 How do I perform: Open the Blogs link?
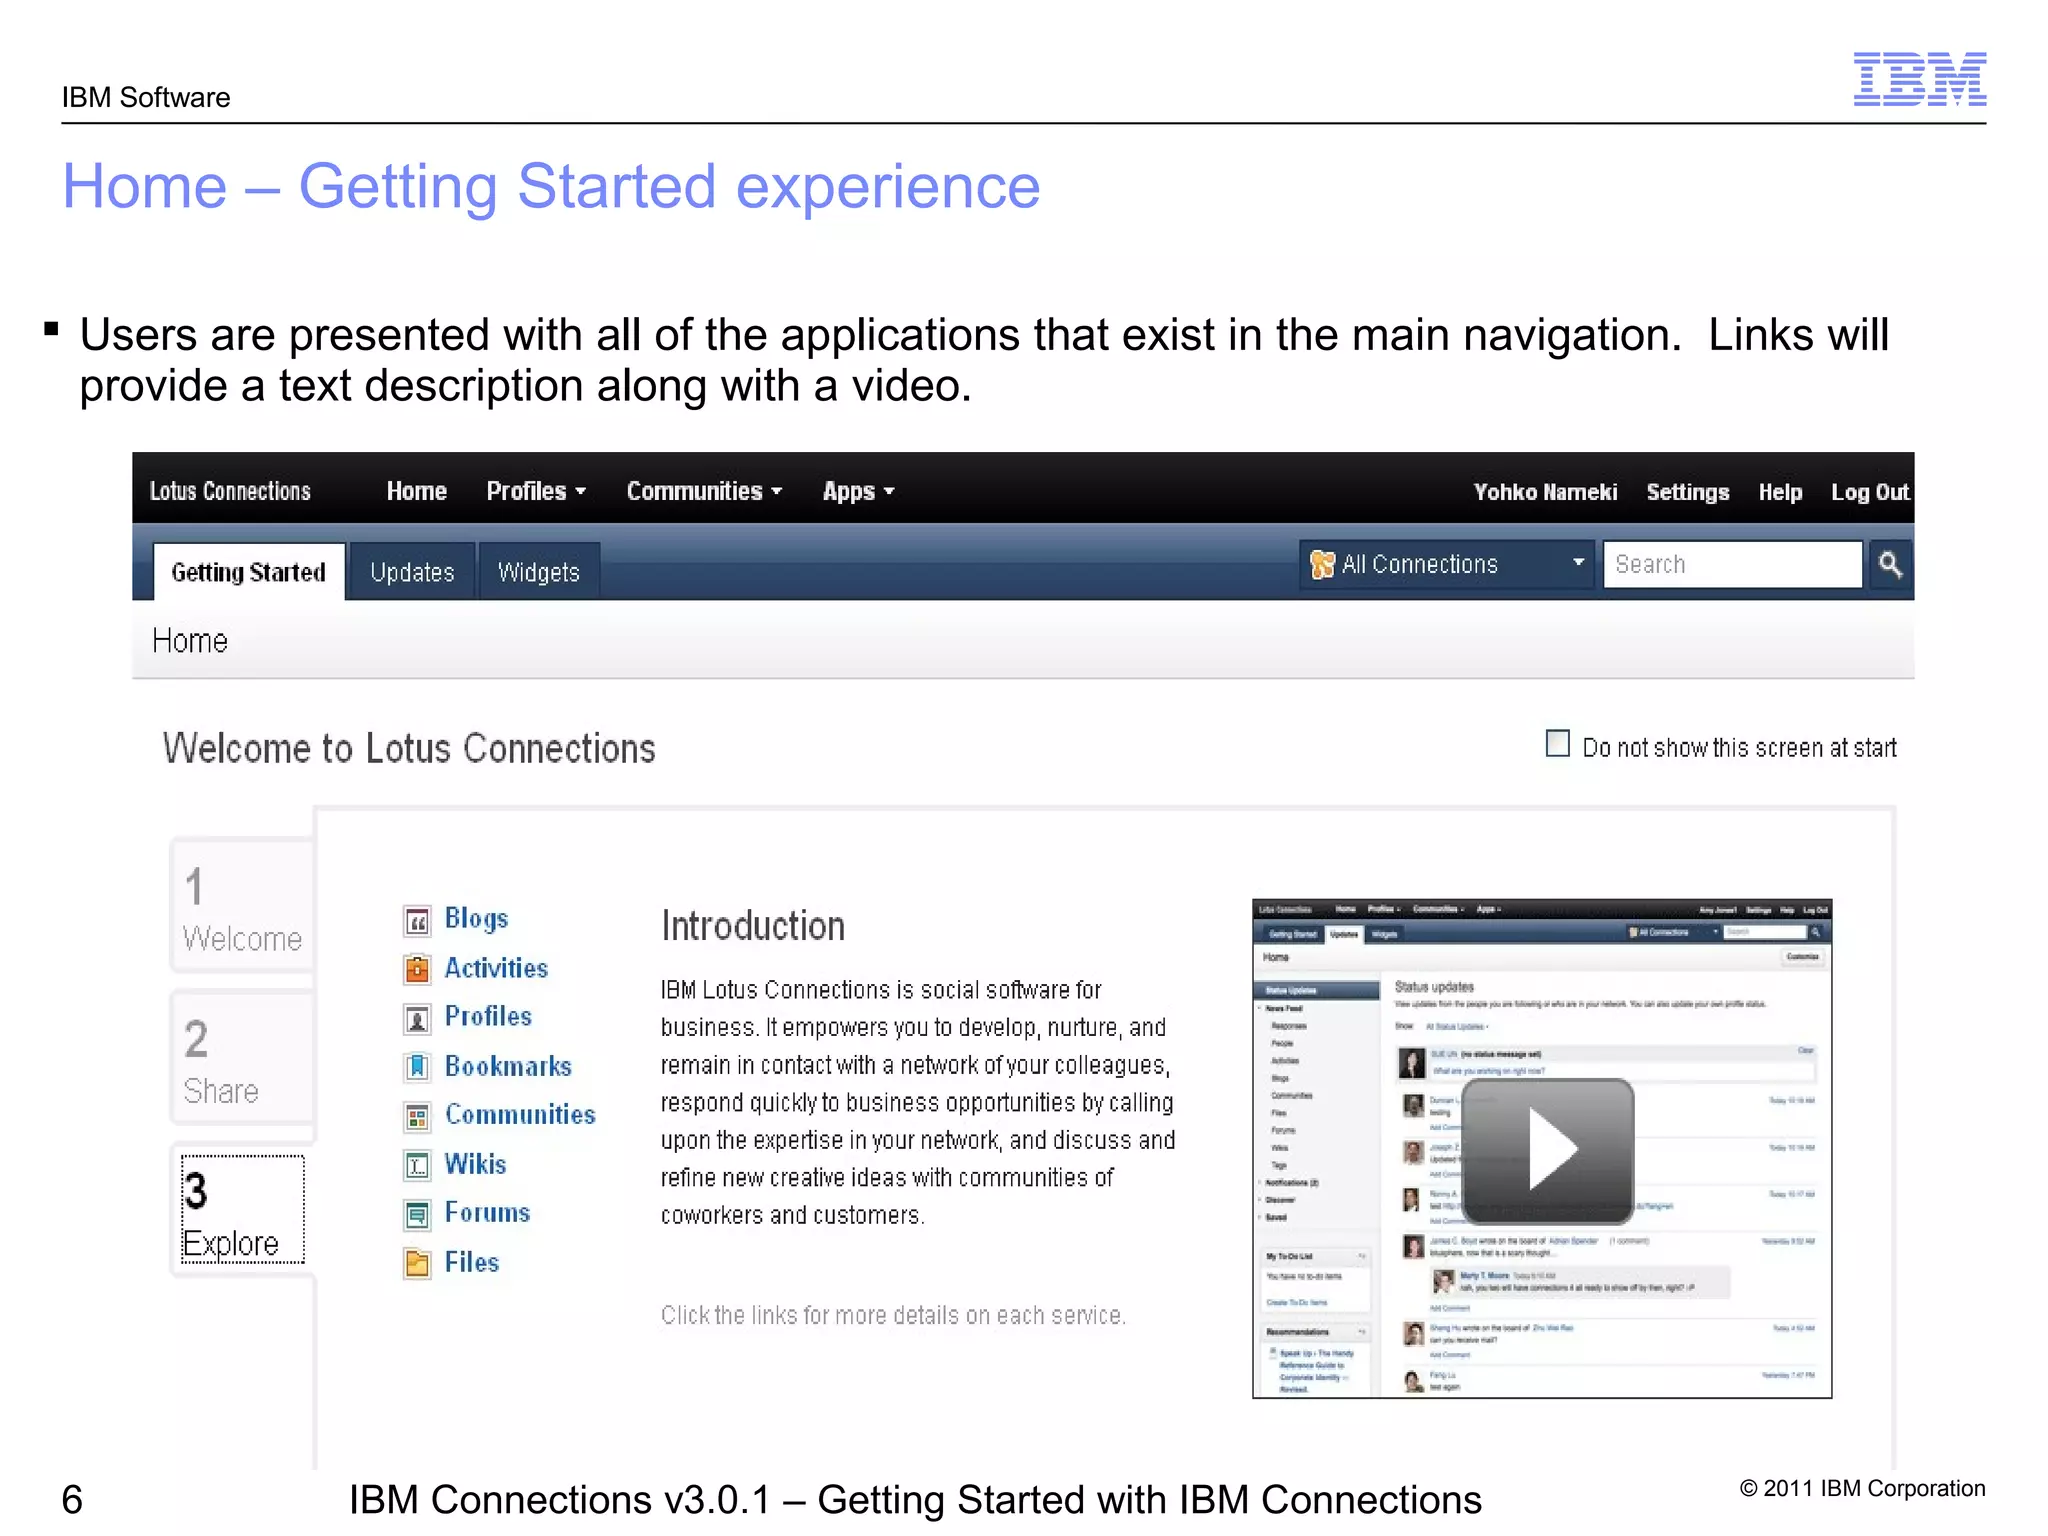pyautogui.click(x=477, y=919)
